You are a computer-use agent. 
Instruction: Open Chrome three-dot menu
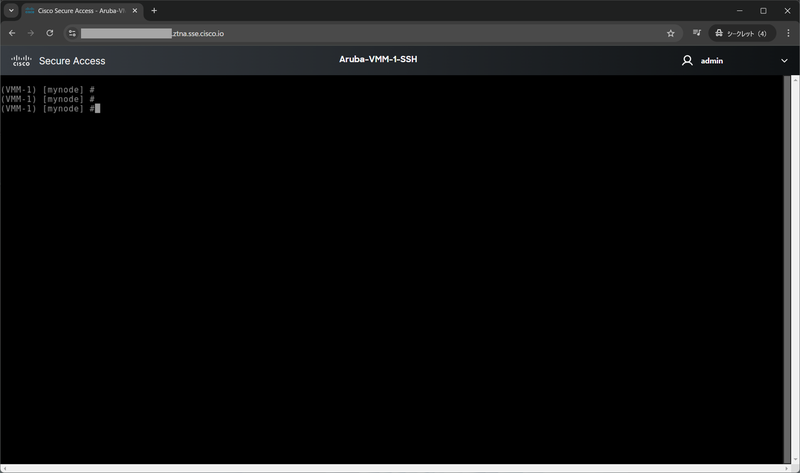click(788, 33)
